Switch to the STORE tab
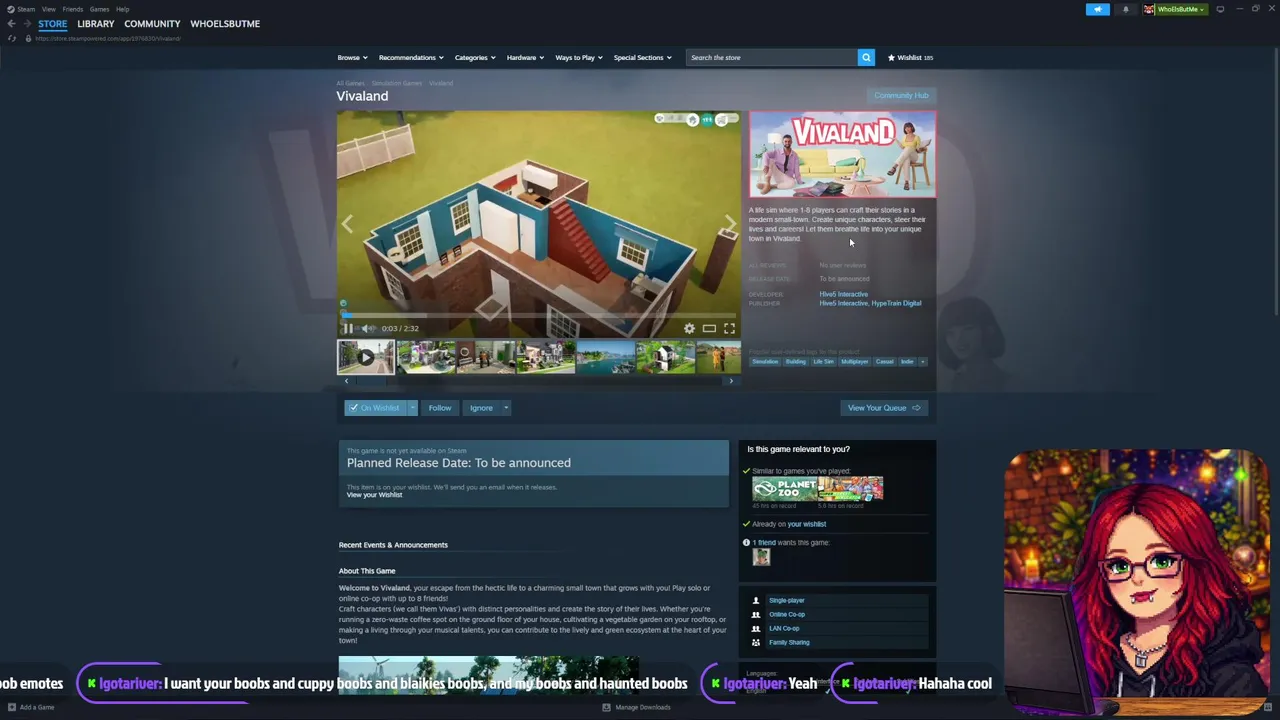This screenshot has width=1280, height=720. 53,24
